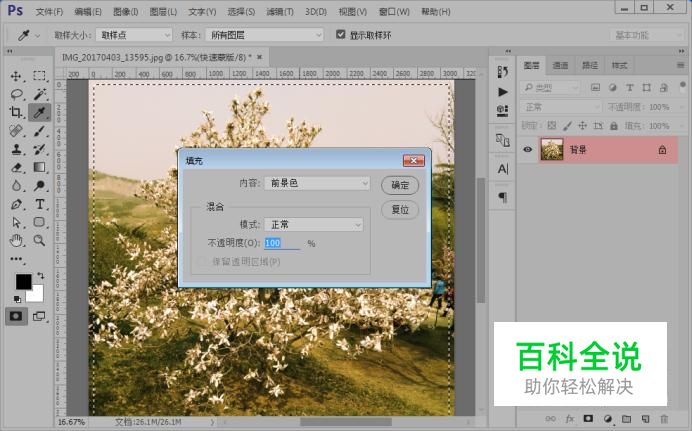The height and width of the screenshot is (431, 692).
Task: Select the Move tool
Action: [x=16, y=76]
